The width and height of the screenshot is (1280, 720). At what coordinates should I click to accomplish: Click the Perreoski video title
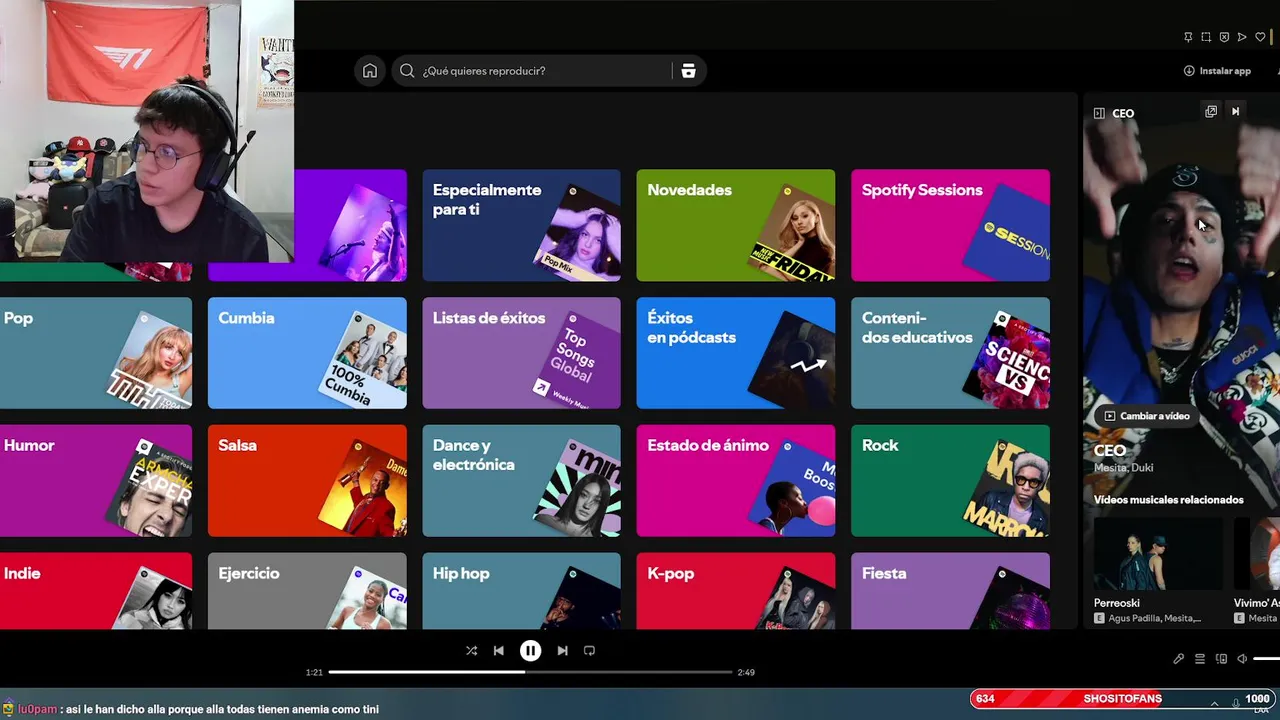[1116, 603]
